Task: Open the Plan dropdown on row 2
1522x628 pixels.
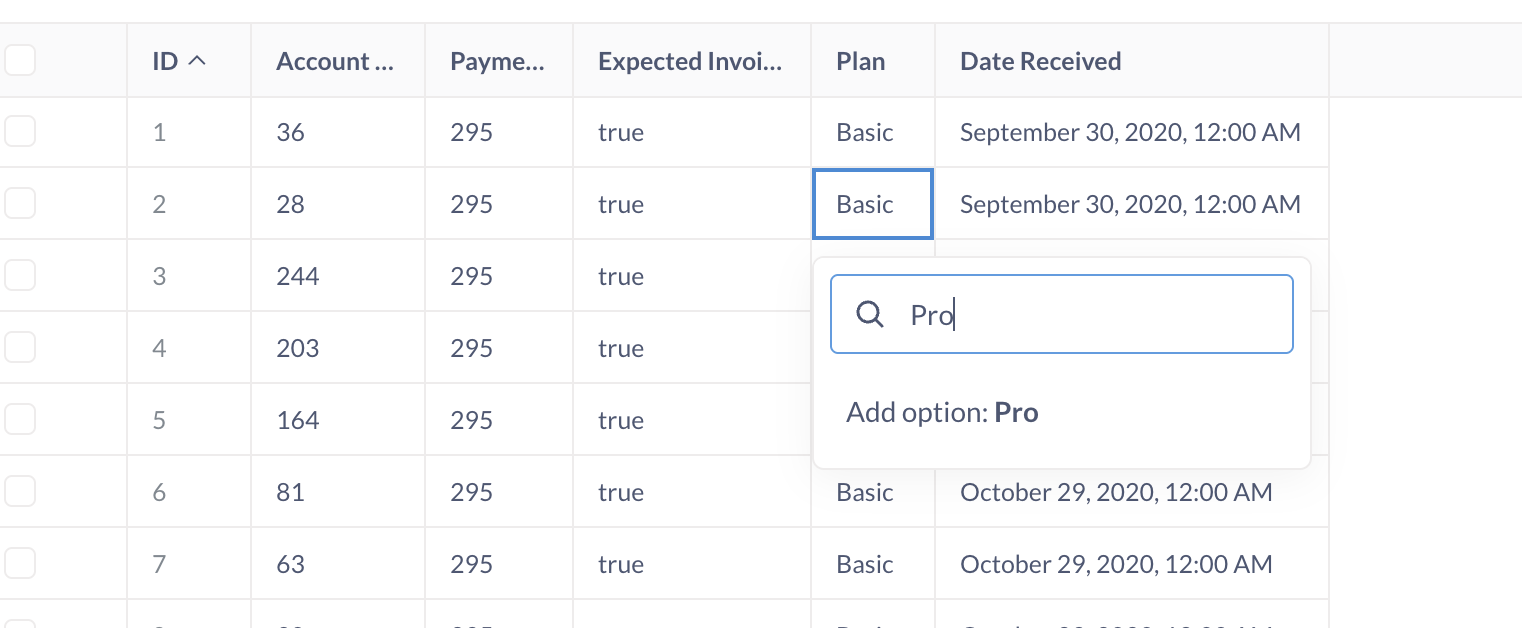Action: click(x=872, y=203)
